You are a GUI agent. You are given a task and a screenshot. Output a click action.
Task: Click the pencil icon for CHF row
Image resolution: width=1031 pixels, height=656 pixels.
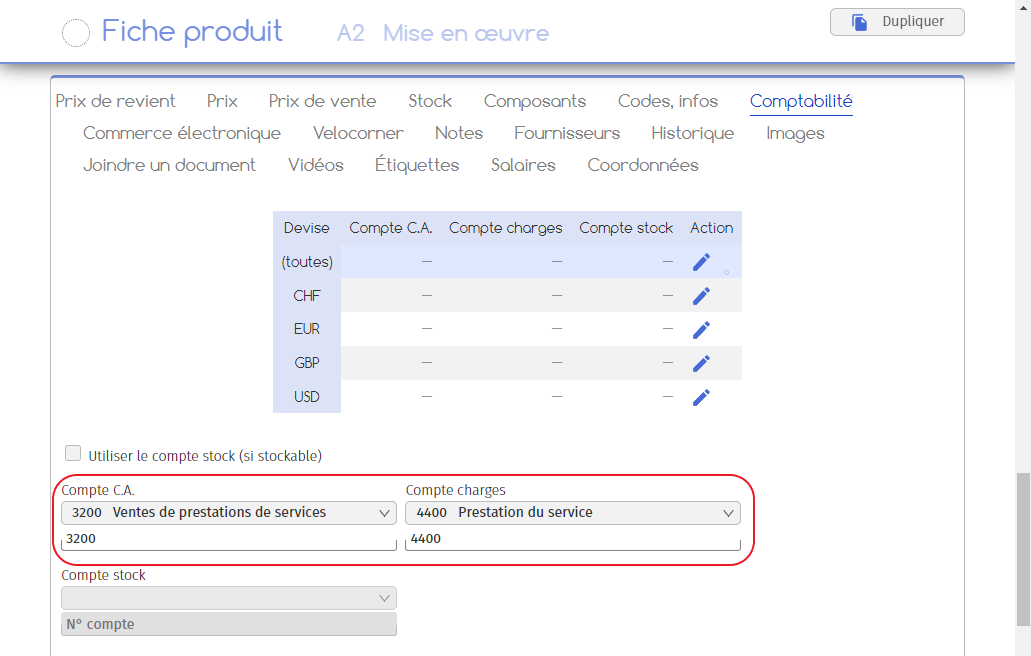coord(701,296)
